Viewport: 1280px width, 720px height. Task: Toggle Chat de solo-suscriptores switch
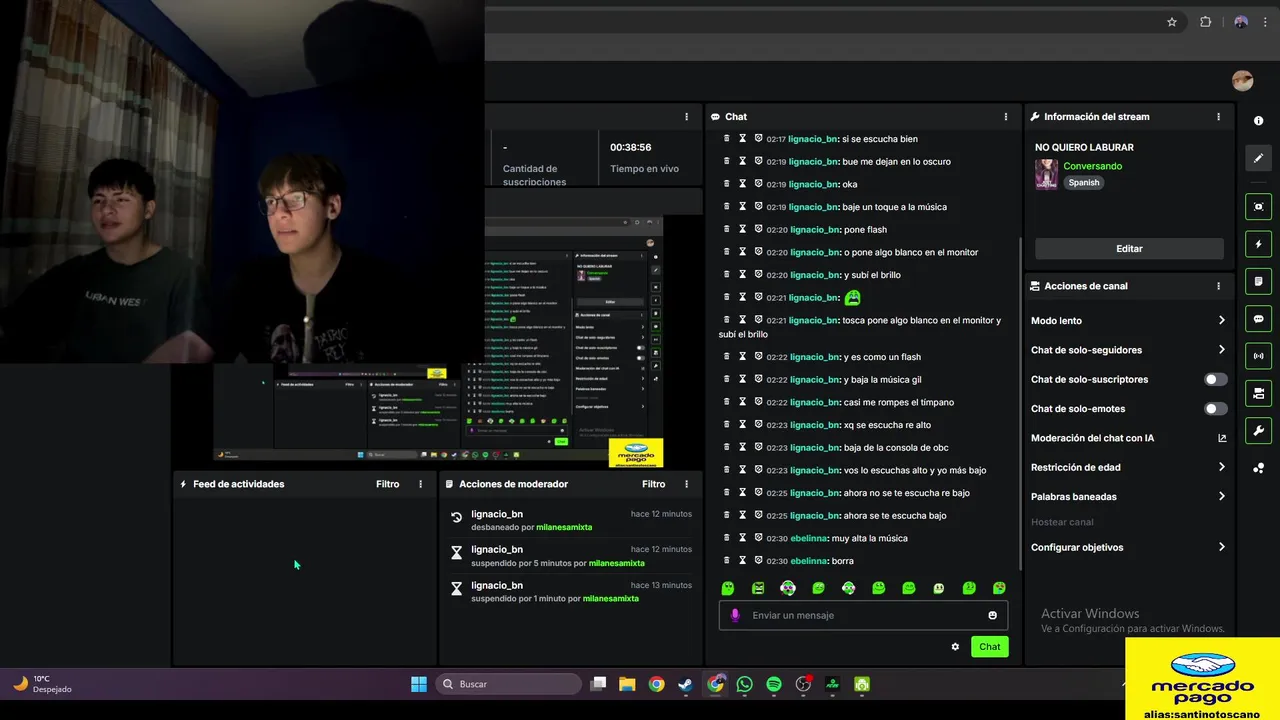pyautogui.click(x=1215, y=379)
